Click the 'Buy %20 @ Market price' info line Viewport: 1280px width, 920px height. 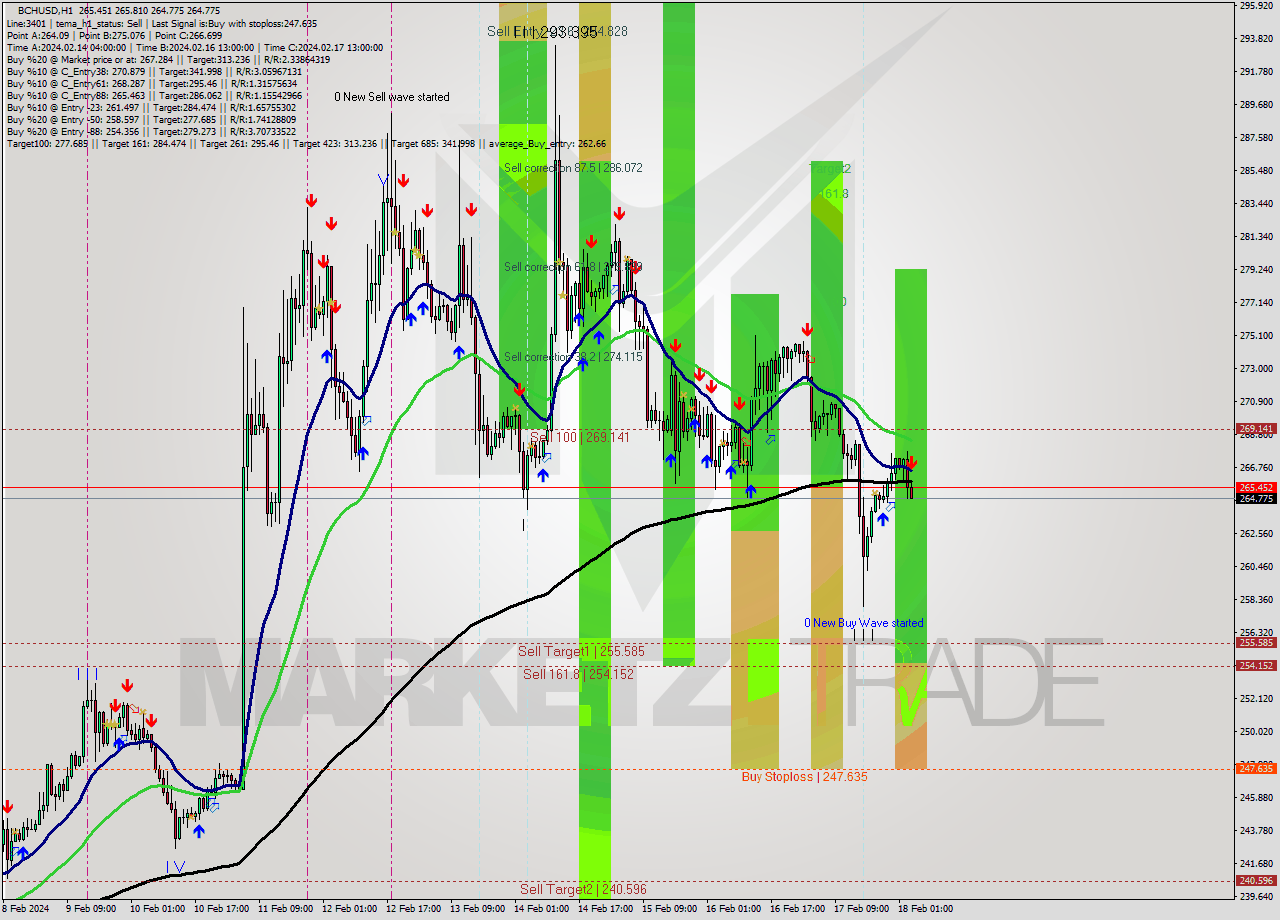click(x=168, y=59)
